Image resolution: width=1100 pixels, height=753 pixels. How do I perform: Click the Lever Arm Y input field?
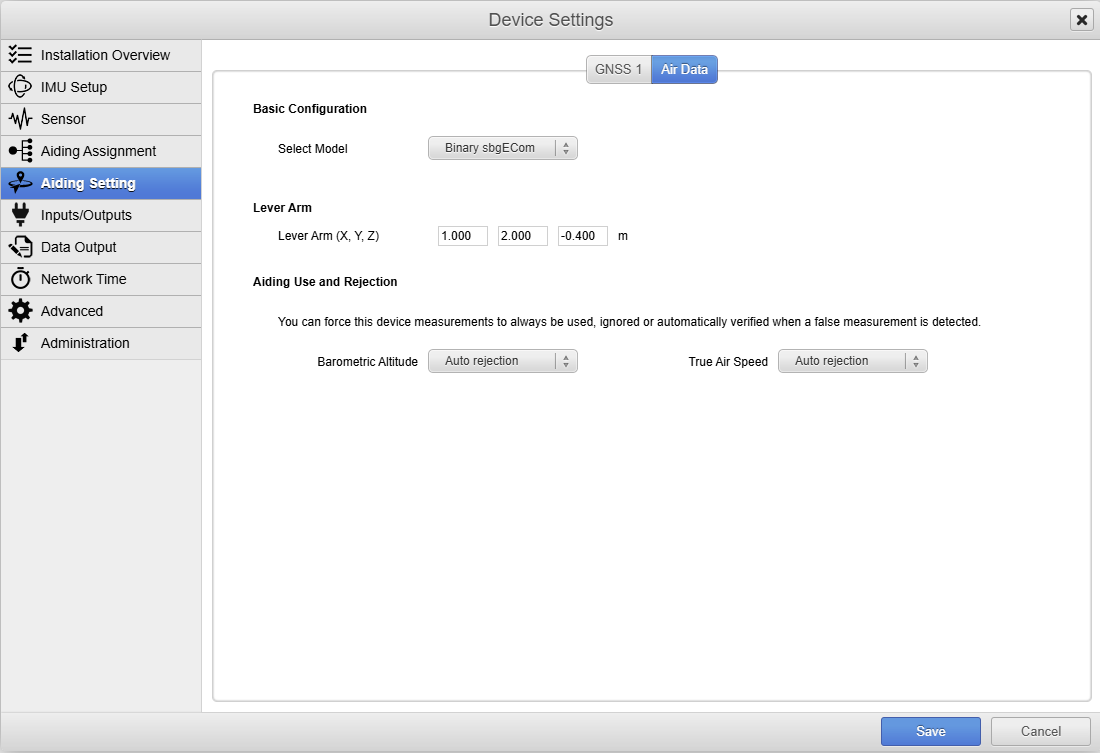coord(522,236)
